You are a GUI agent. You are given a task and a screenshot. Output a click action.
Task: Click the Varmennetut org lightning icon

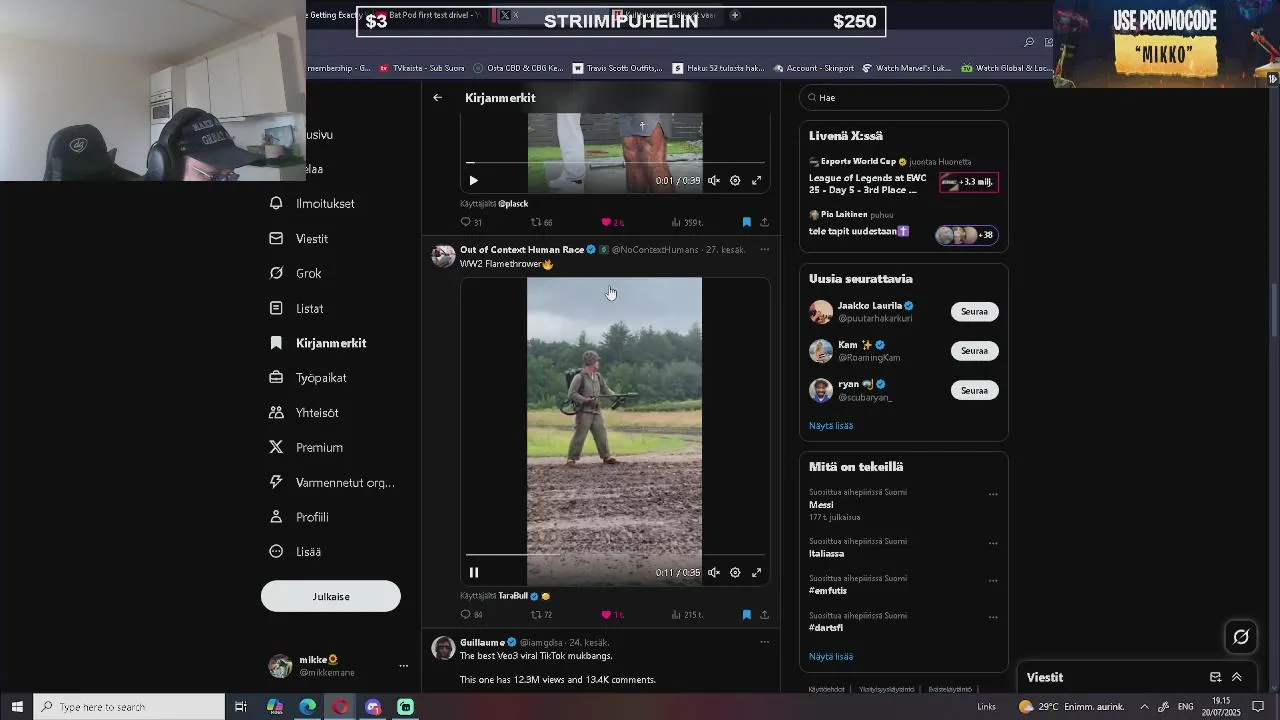(x=276, y=482)
